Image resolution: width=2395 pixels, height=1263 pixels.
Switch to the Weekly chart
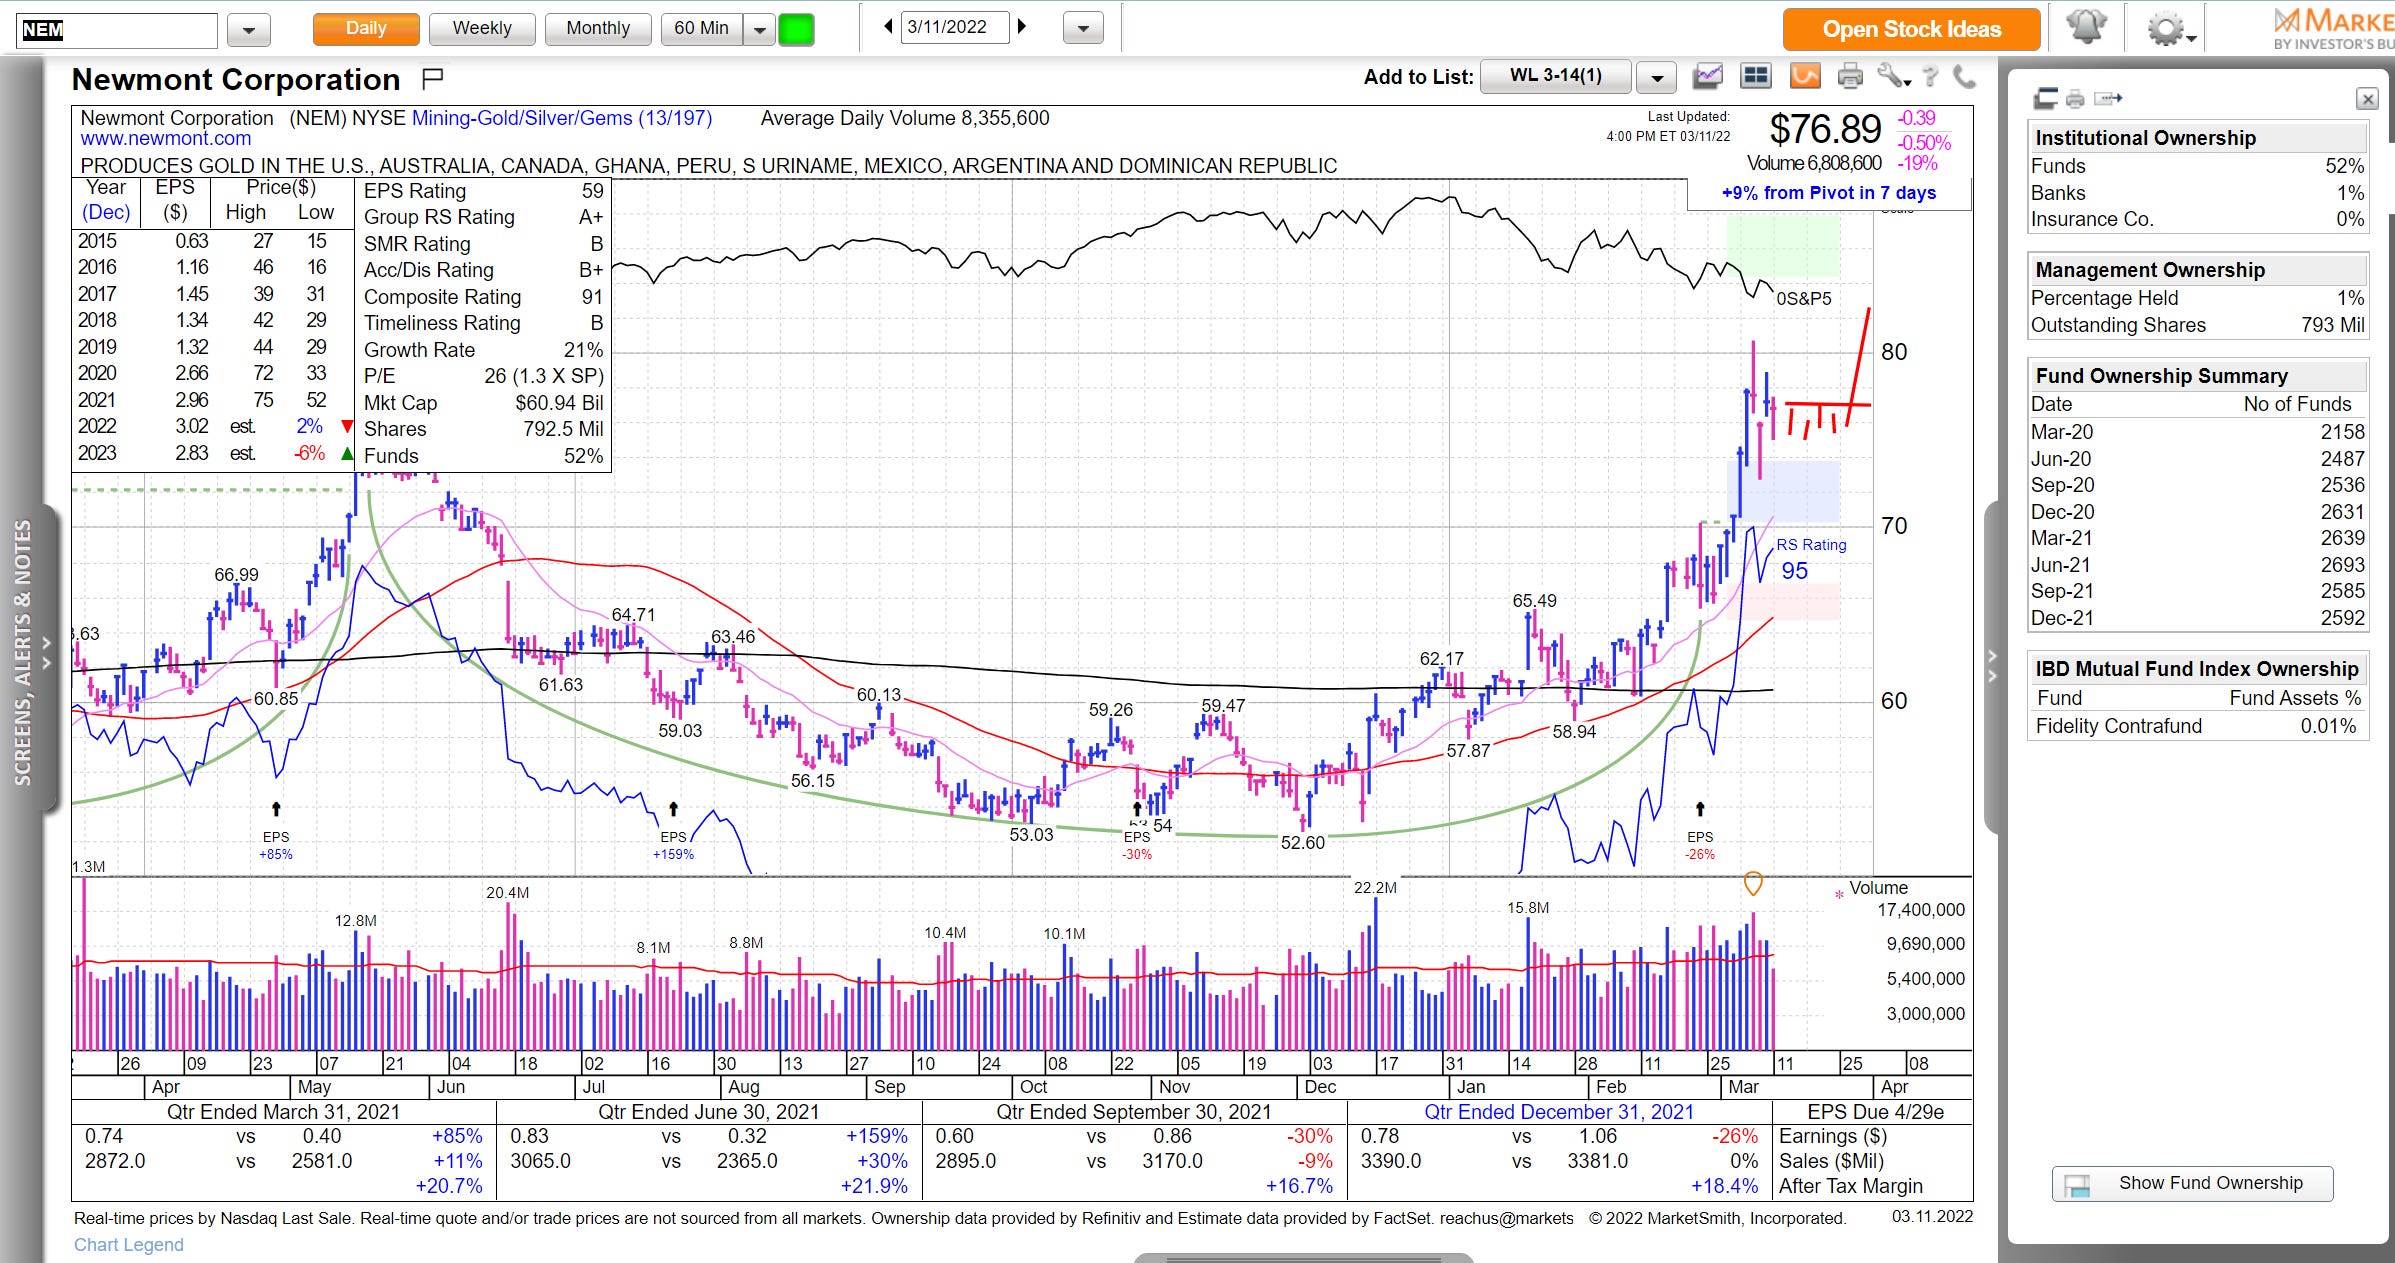point(482,28)
